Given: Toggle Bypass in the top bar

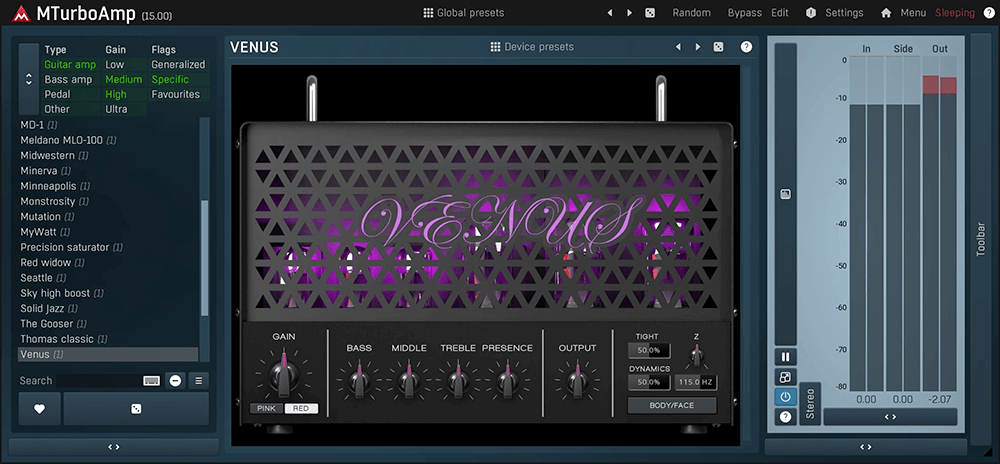Looking at the screenshot, I should coord(745,13).
